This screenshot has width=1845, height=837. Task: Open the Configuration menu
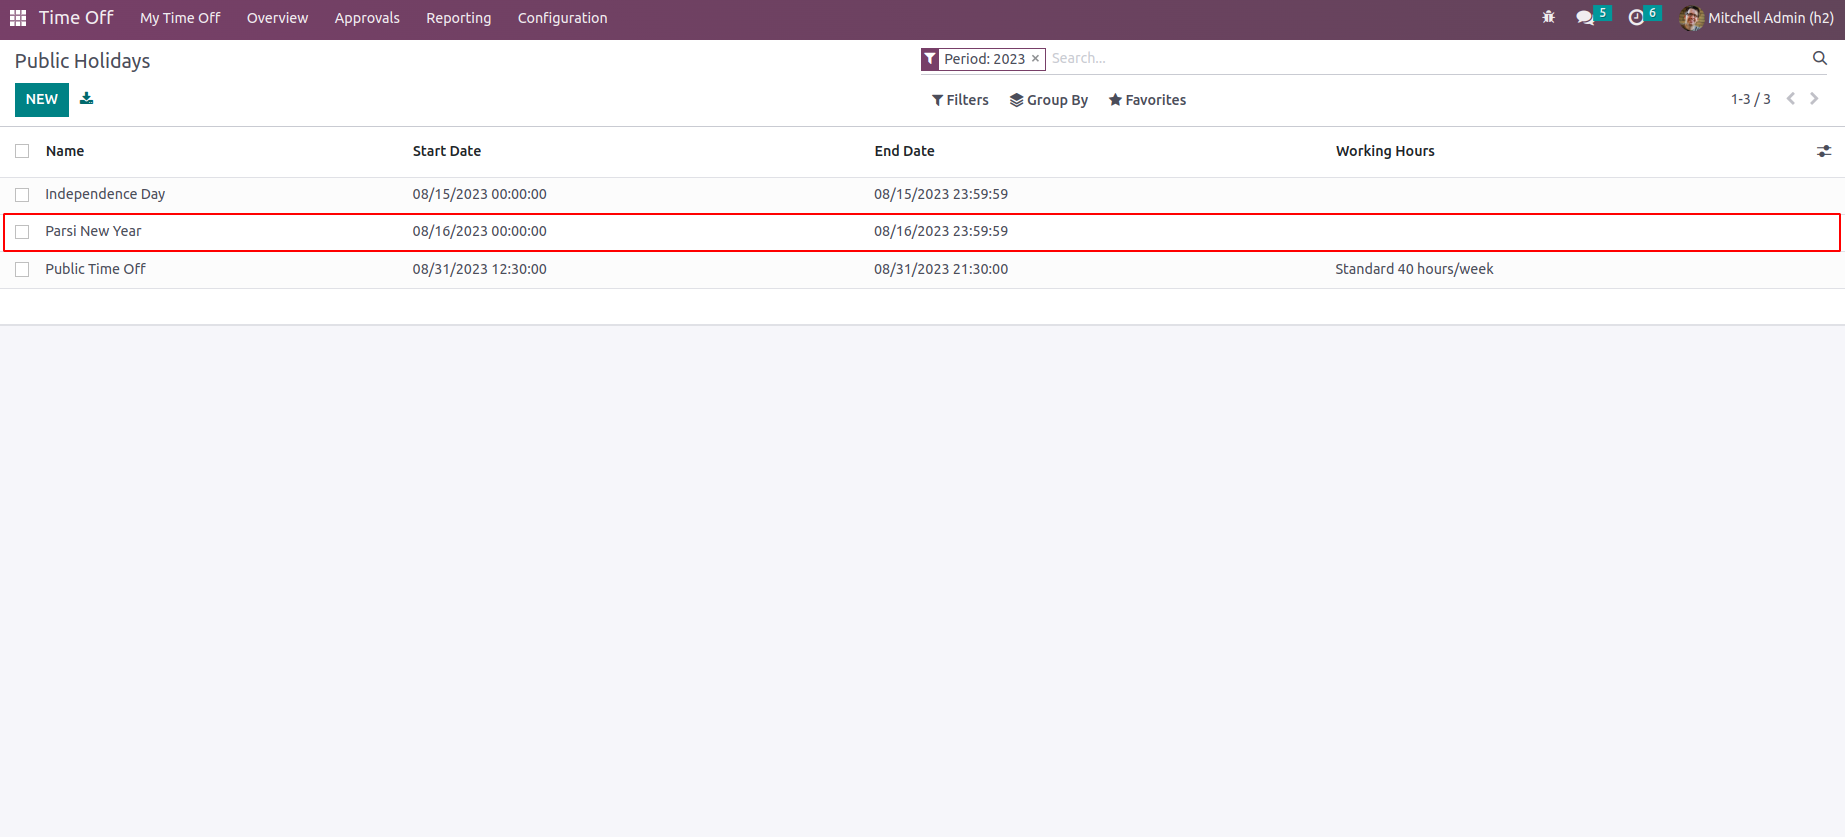[562, 18]
